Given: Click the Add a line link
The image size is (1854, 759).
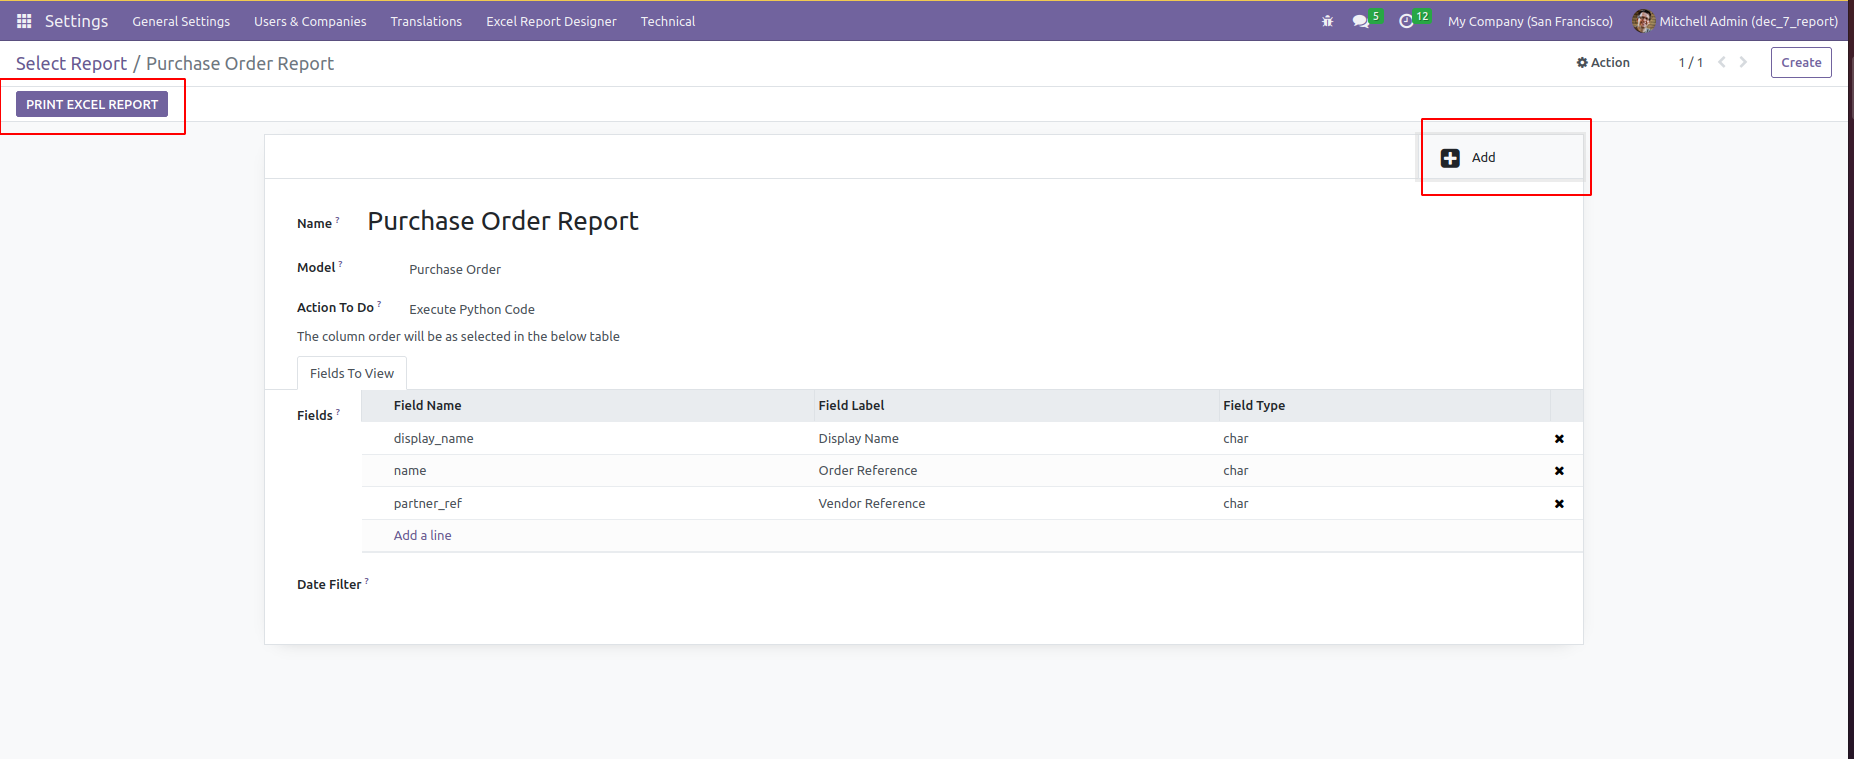Looking at the screenshot, I should pyautogui.click(x=422, y=536).
